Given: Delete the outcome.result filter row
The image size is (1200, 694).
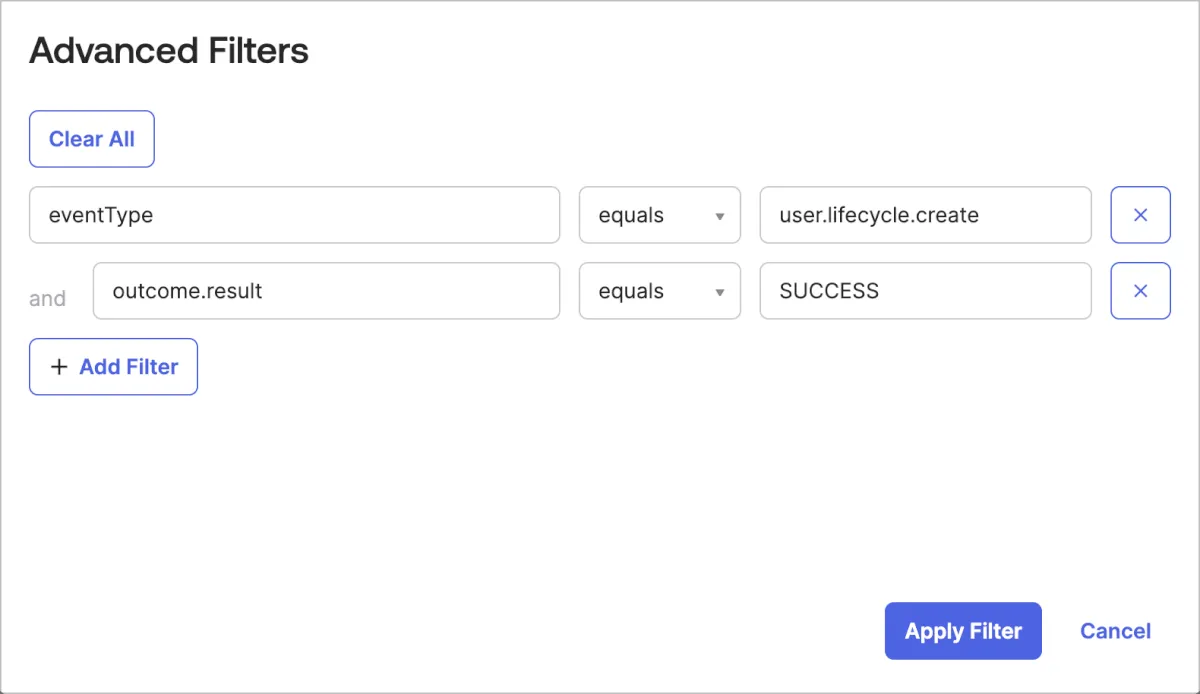Looking at the screenshot, I should (1140, 291).
